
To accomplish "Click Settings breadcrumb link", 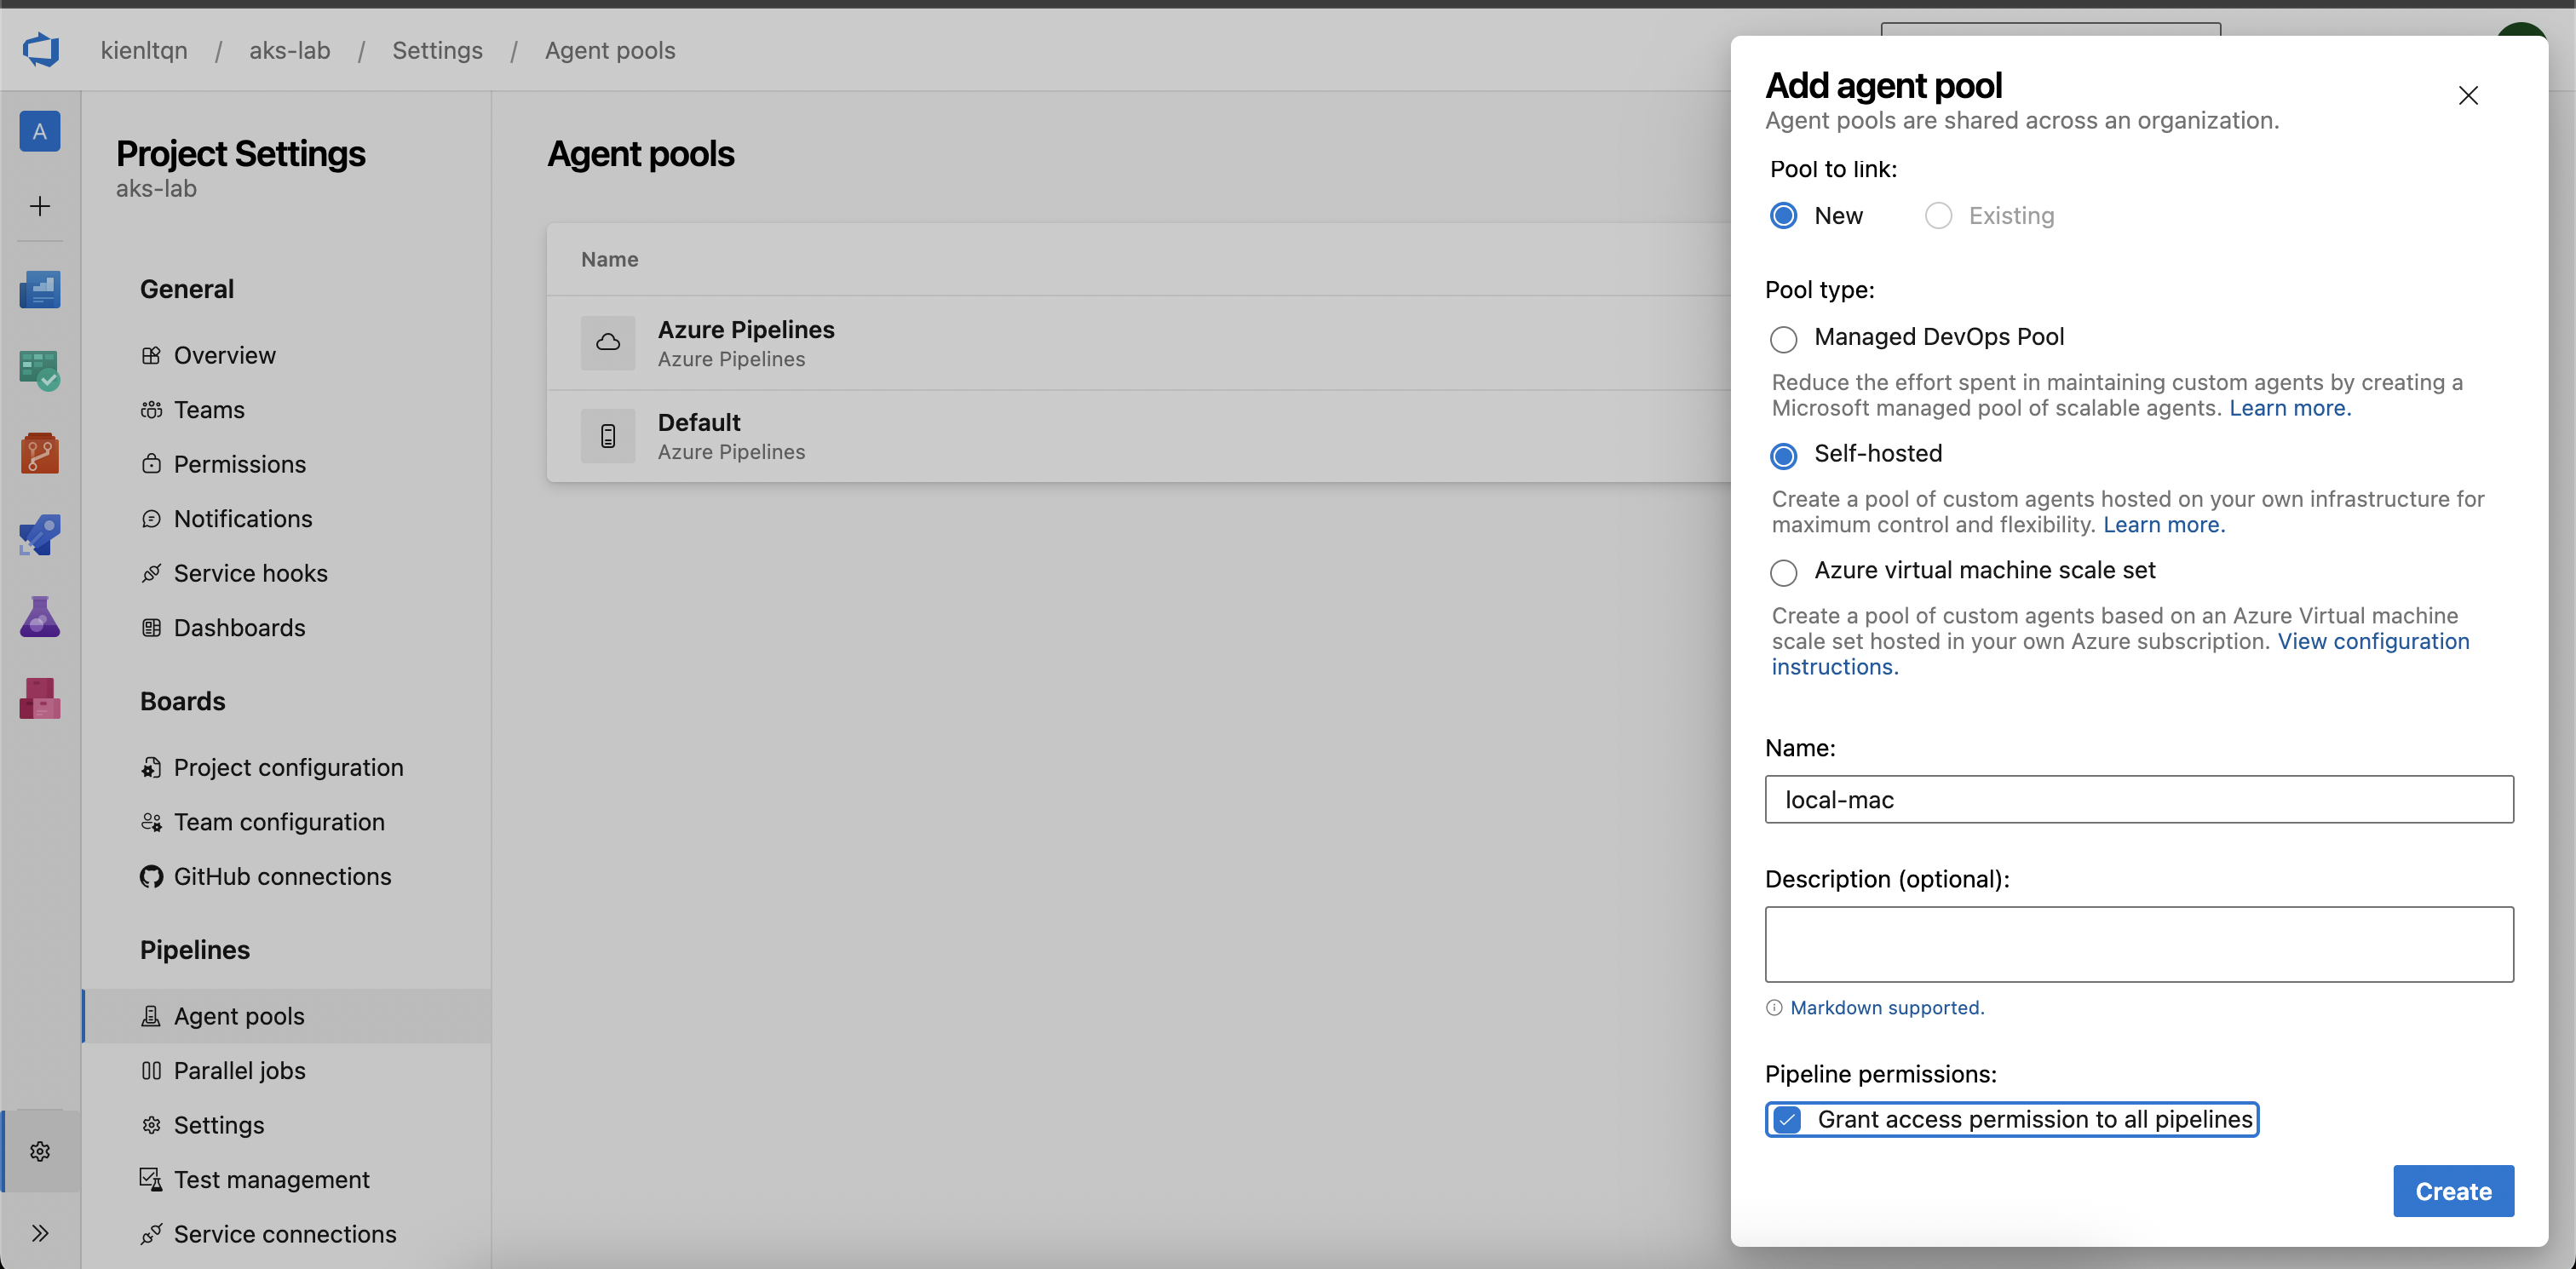I will 437,50.
